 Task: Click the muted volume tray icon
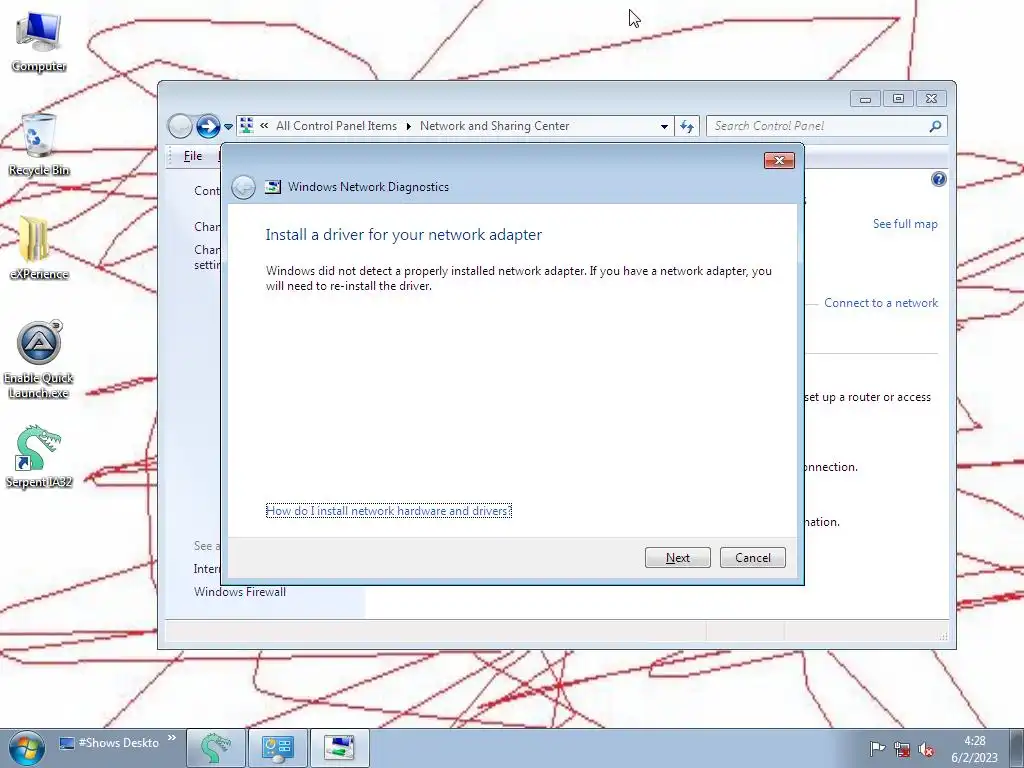(x=925, y=748)
